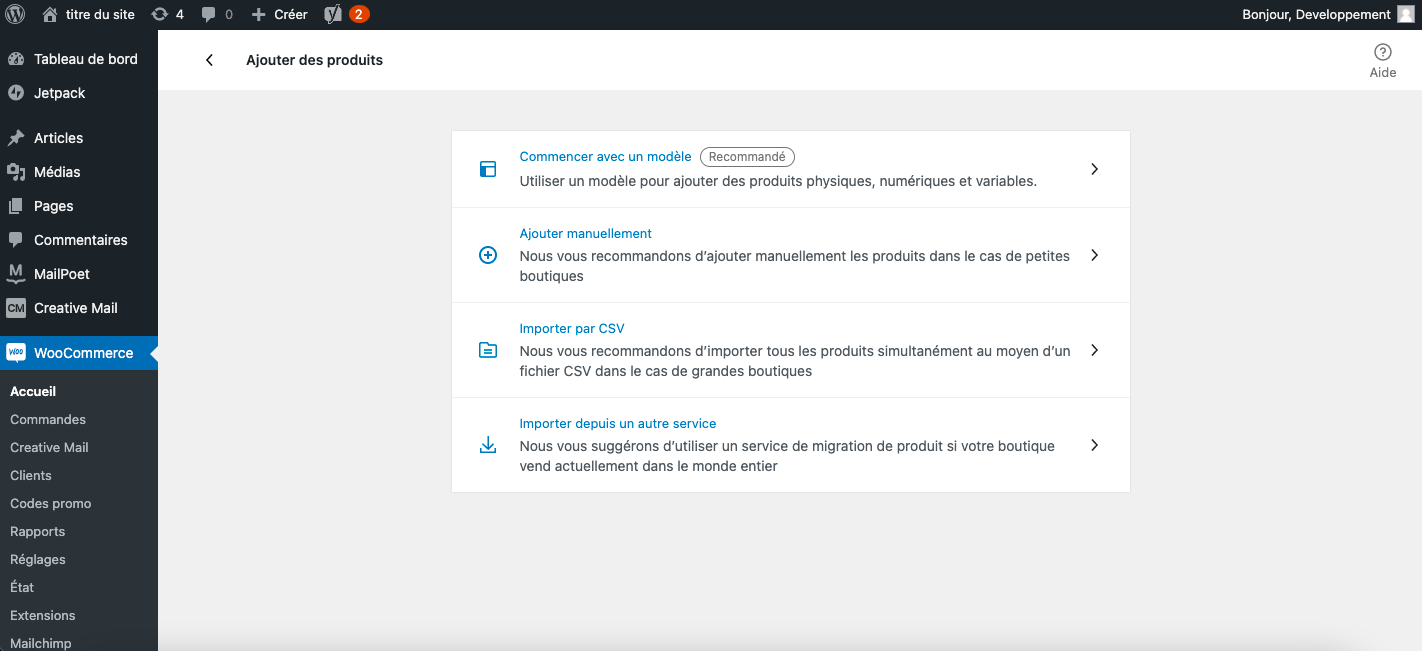The height and width of the screenshot is (651, 1422).
Task: Click the WooCommerce woo icon
Action: 16,353
